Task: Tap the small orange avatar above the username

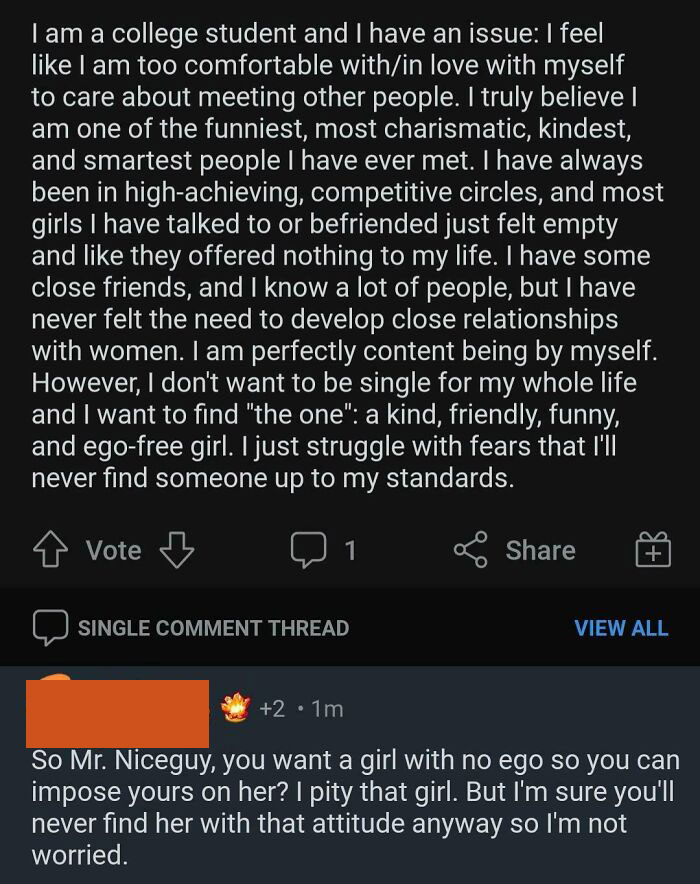Action: click(x=62, y=678)
